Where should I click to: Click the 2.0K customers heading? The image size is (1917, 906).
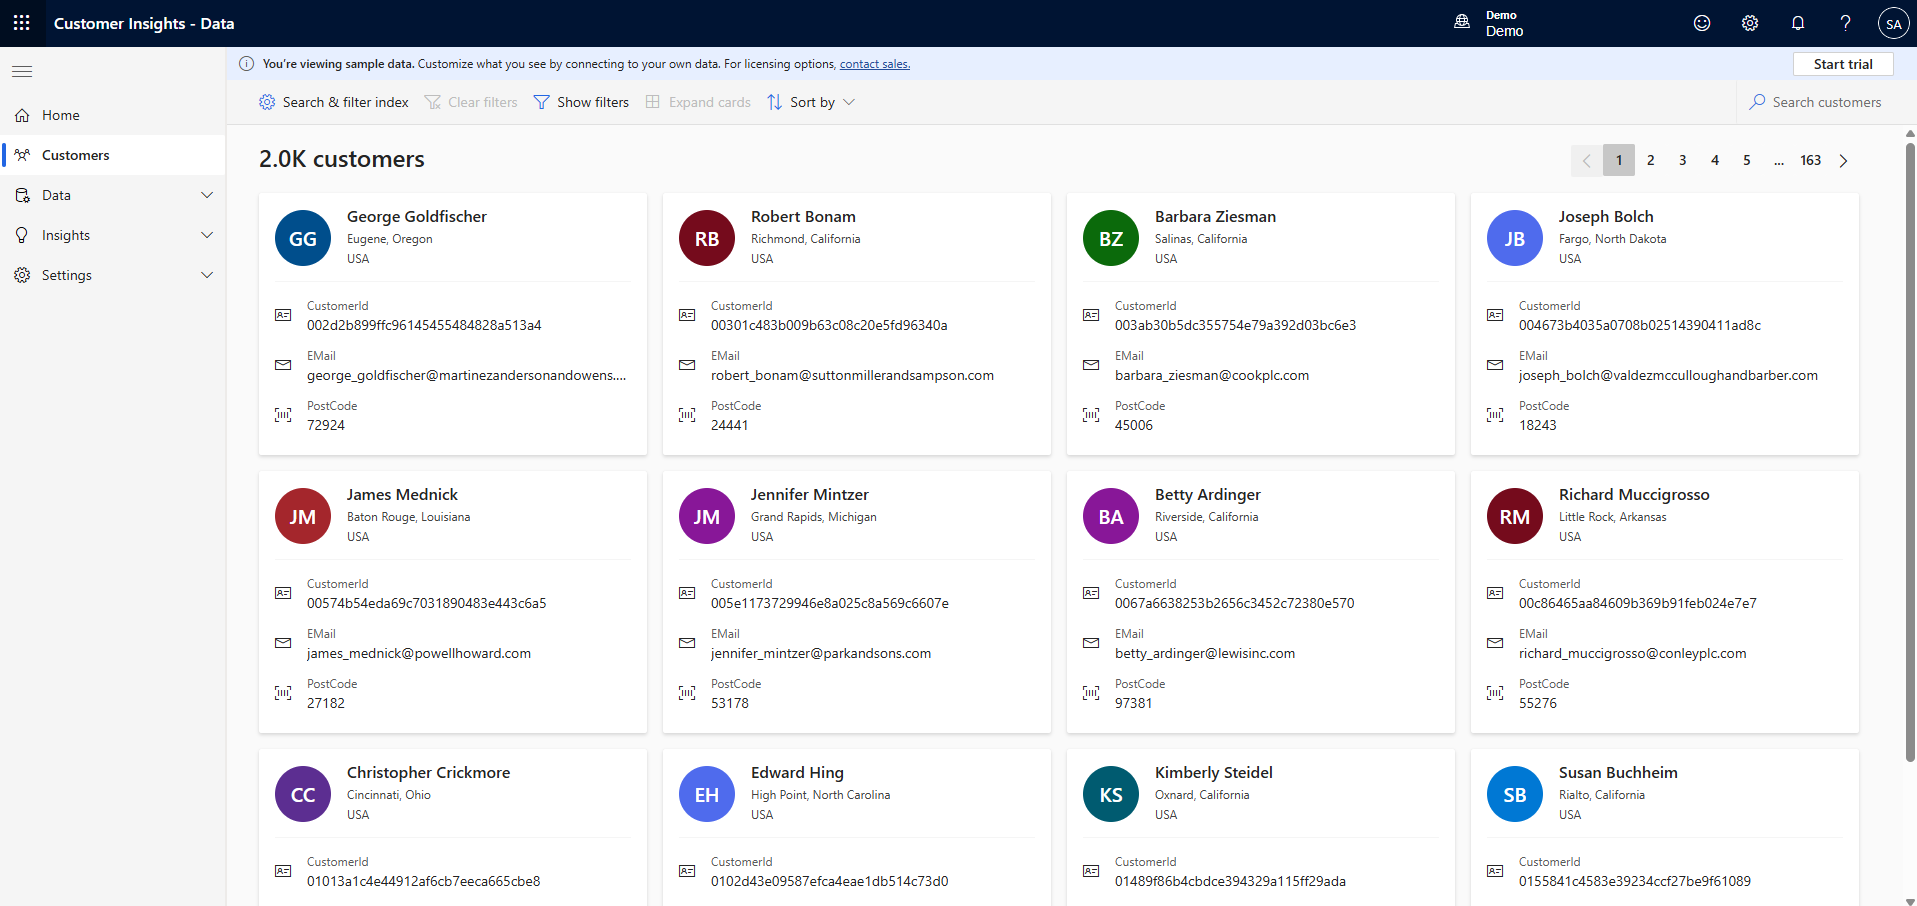tap(342, 159)
